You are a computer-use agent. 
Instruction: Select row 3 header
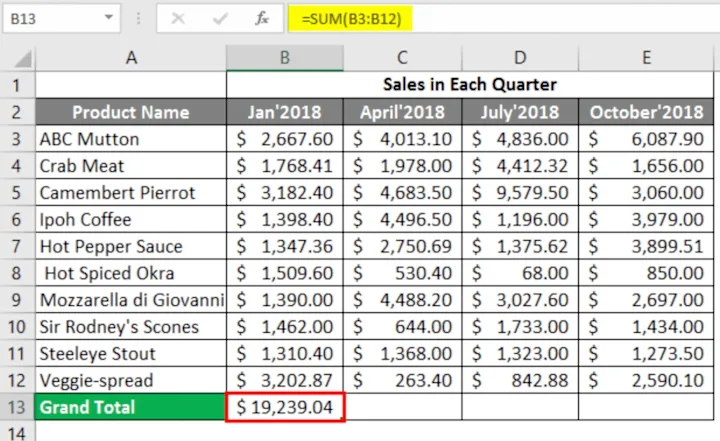(17, 139)
